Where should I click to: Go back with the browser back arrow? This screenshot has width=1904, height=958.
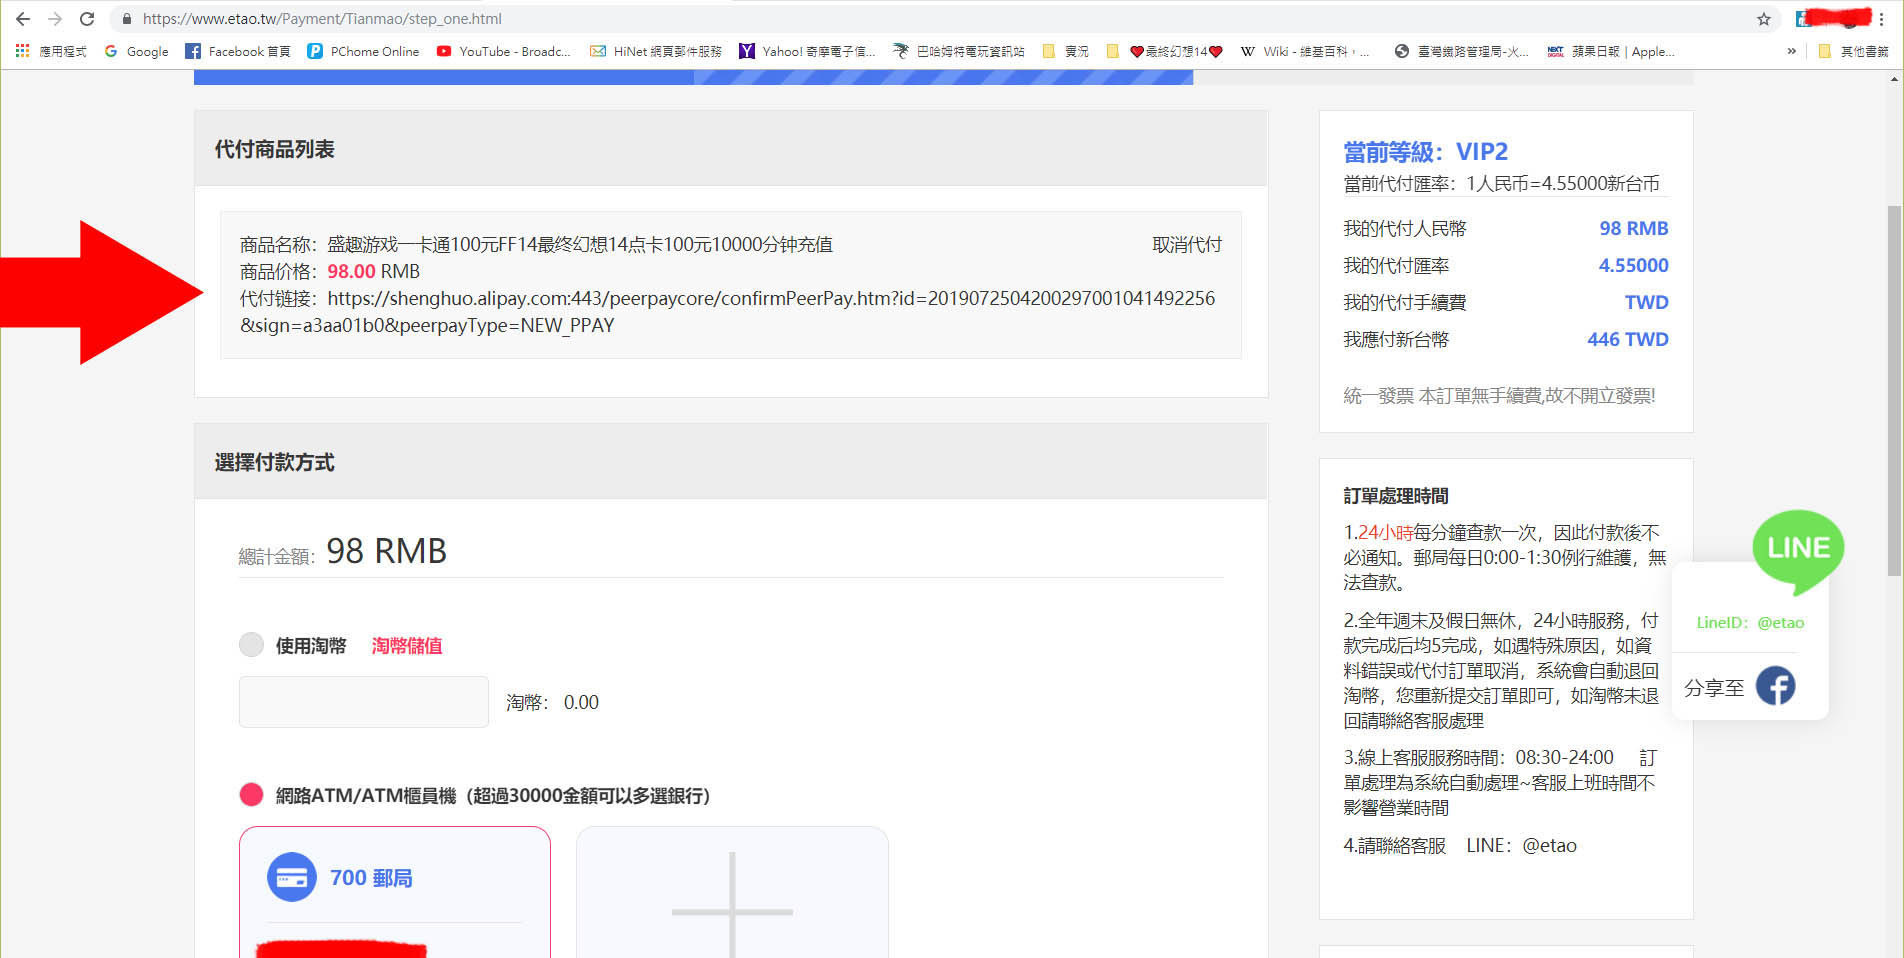[23, 19]
